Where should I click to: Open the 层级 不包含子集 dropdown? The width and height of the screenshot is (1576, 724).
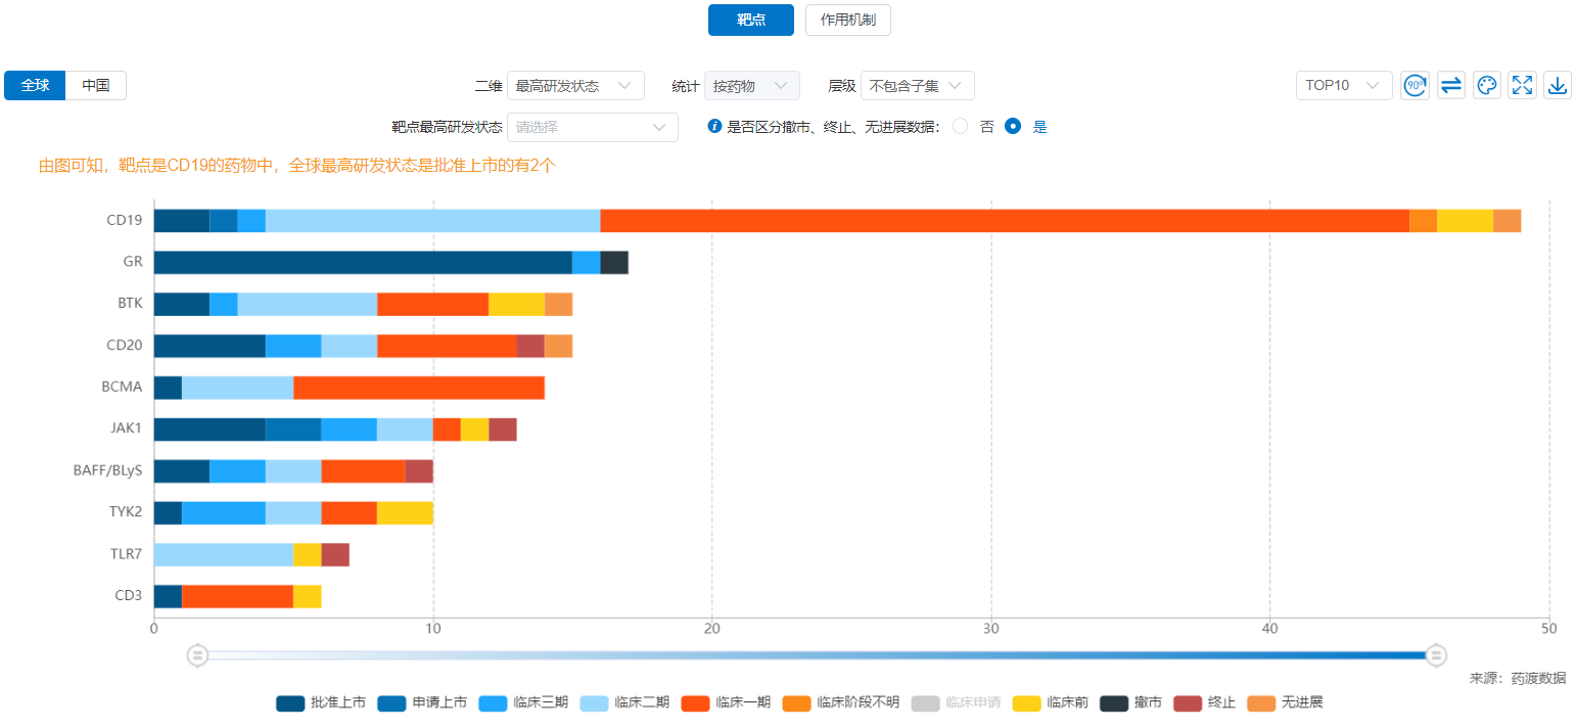tap(917, 86)
